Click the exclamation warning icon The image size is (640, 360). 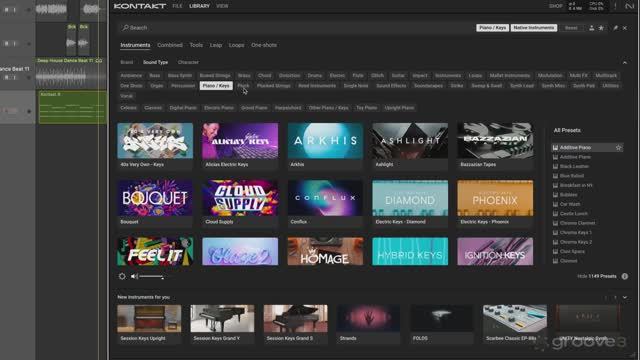[x=616, y=6]
